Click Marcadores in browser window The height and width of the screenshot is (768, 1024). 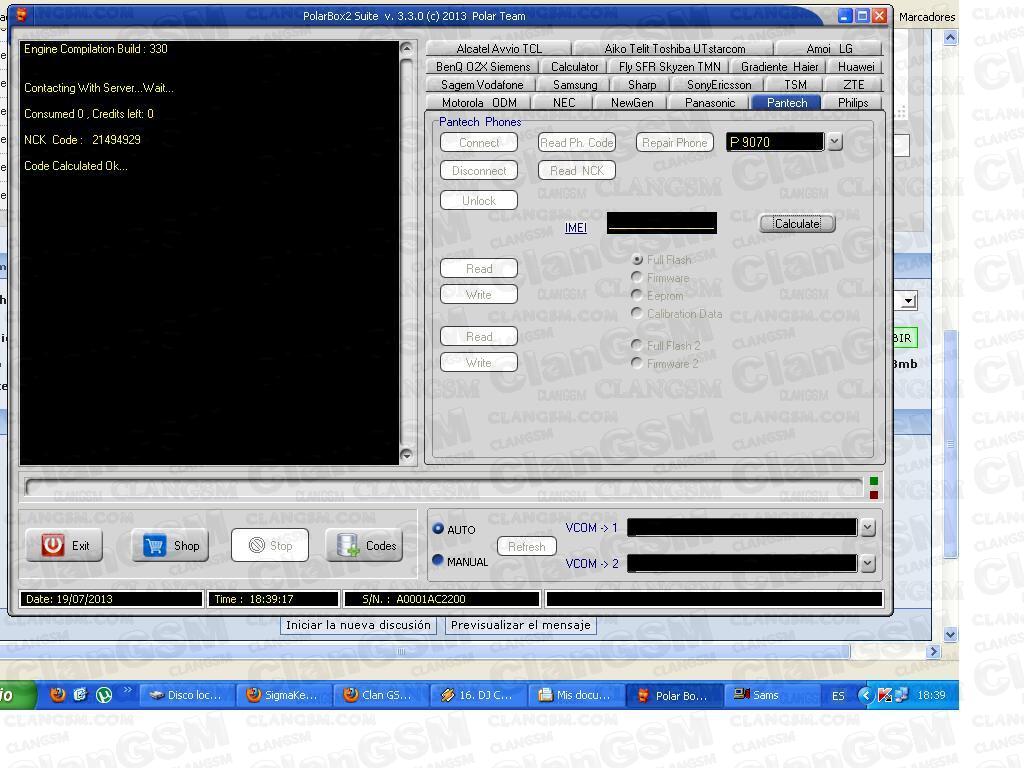[926, 17]
